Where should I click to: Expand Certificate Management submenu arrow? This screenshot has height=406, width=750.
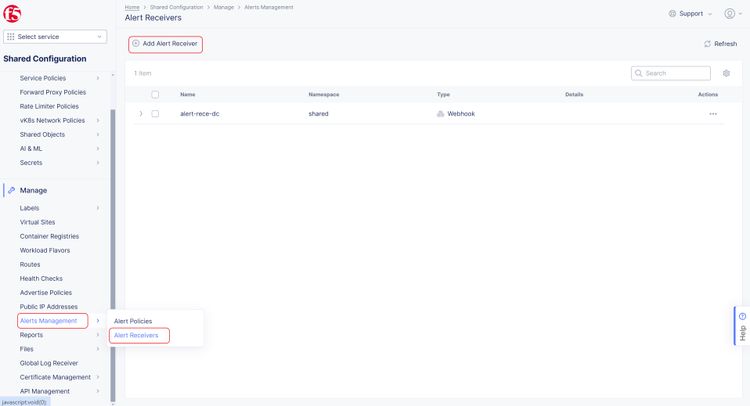click(x=98, y=377)
